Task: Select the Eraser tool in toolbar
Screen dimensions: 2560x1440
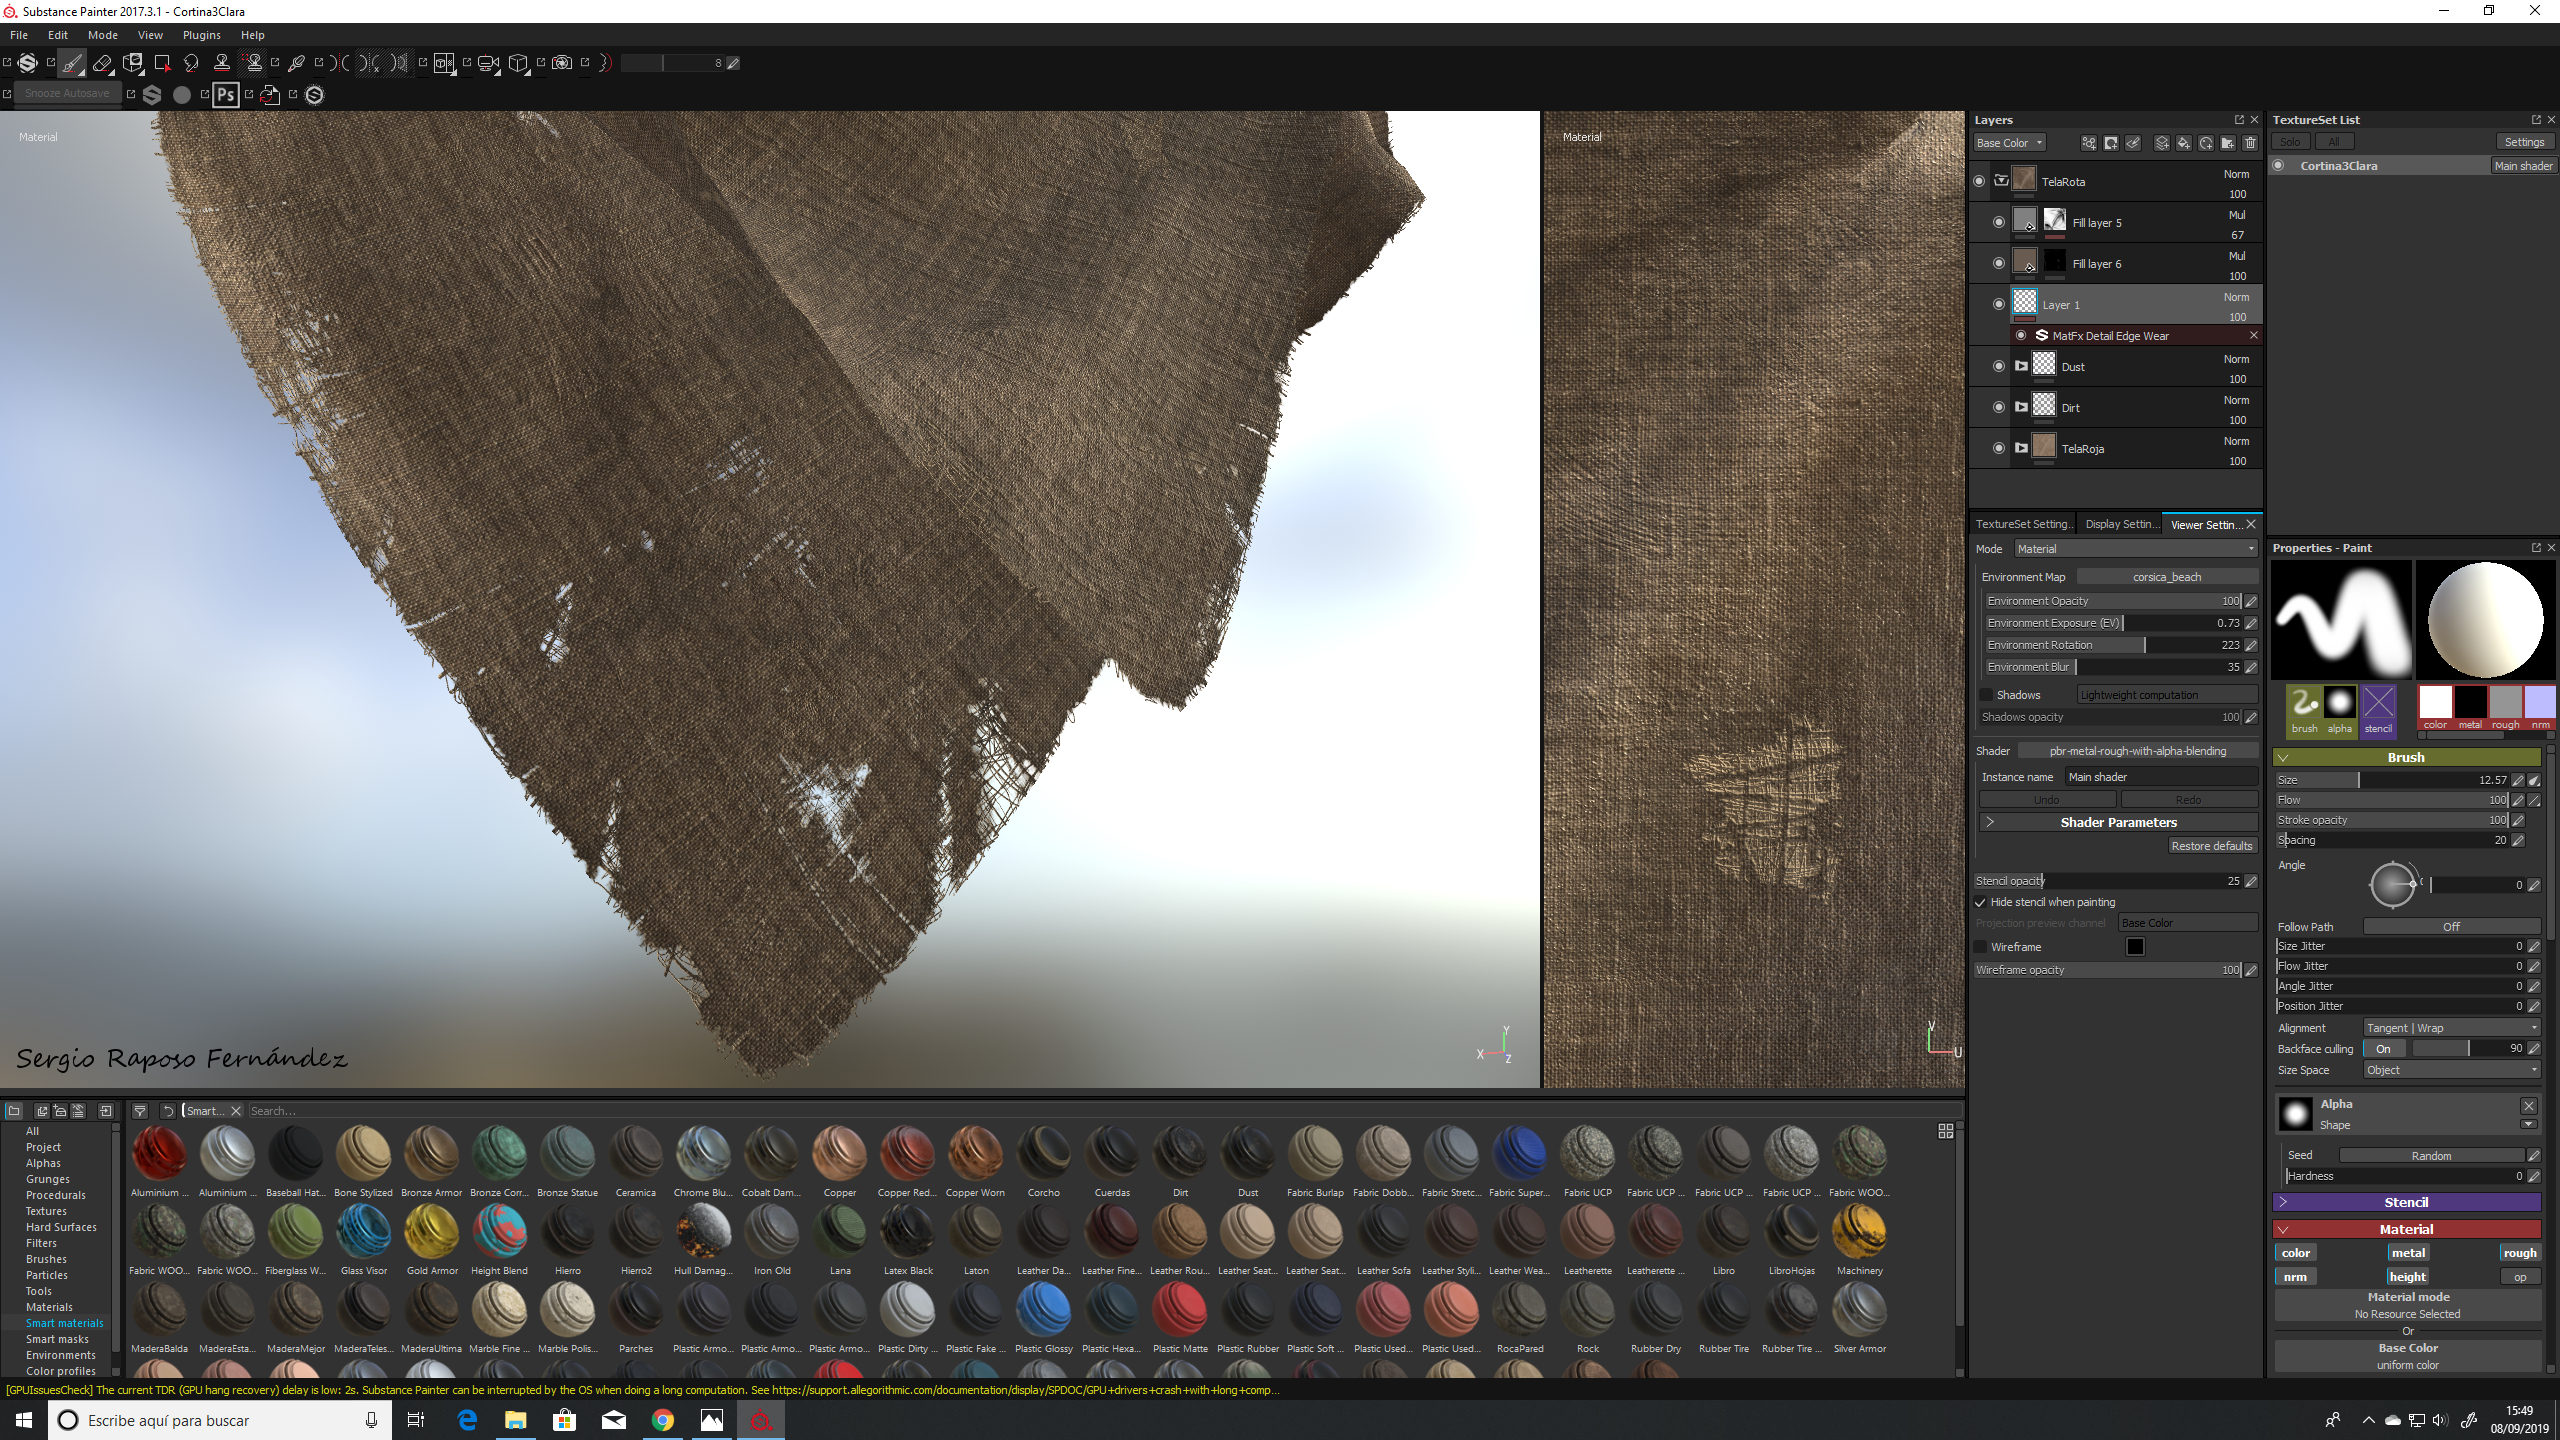Action: pyautogui.click(x=102, y=63)
